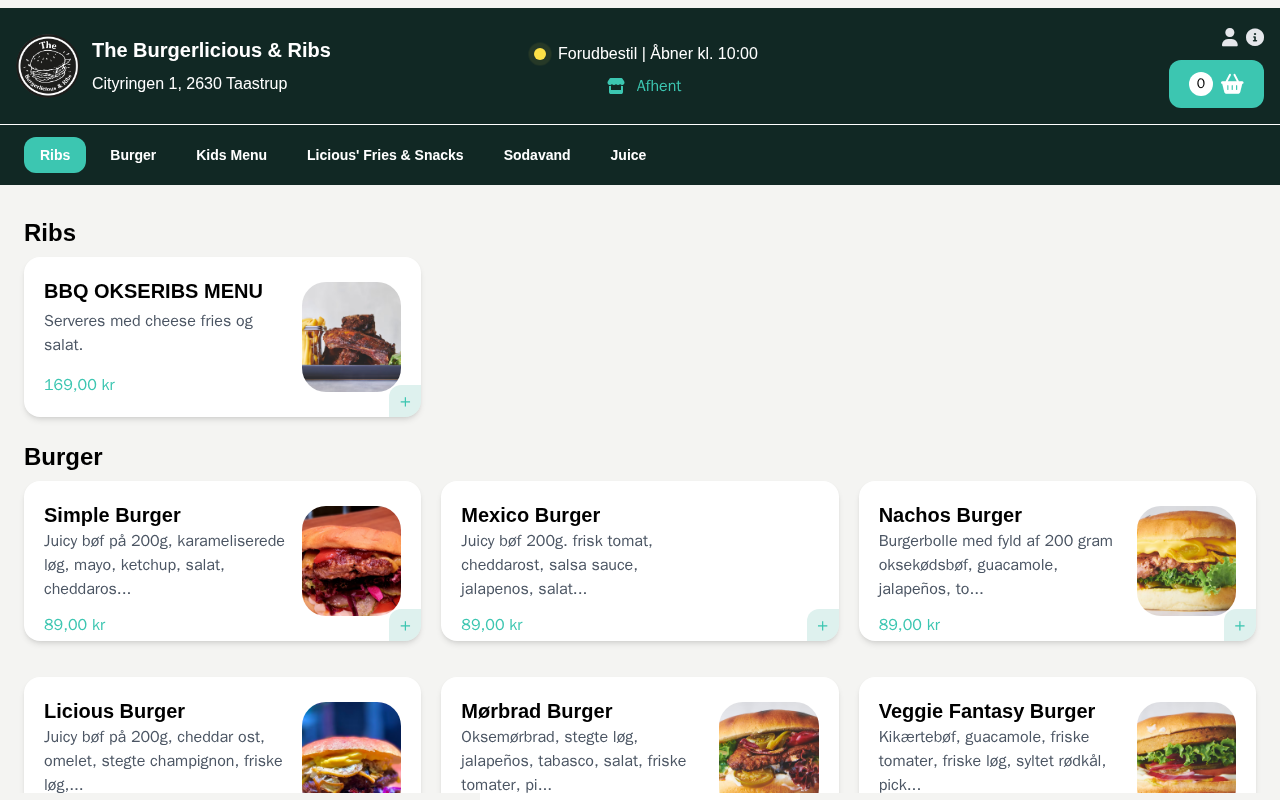Open Licious' Fries & Snacks tab
The image size is (1280, 800).
coord(385,155)
